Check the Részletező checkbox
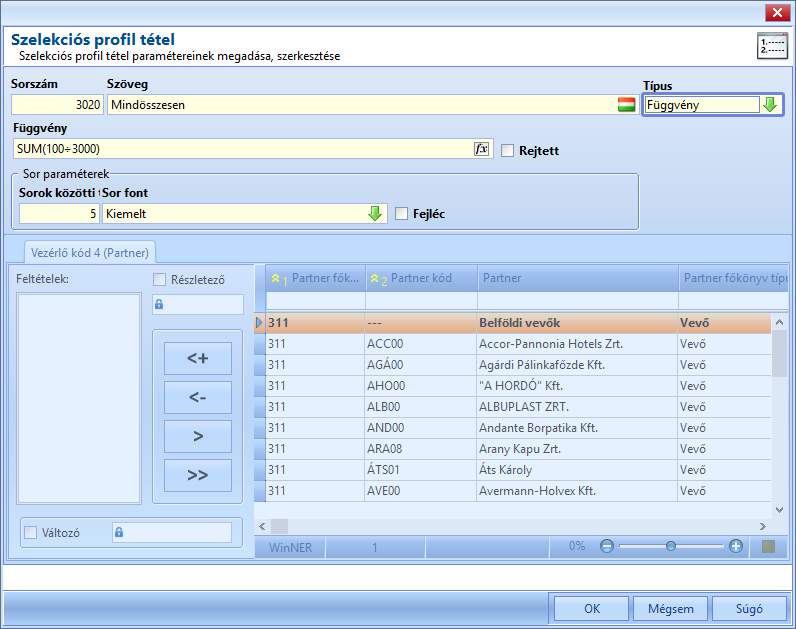Screen dimensions: 796x629 point(159,280)
